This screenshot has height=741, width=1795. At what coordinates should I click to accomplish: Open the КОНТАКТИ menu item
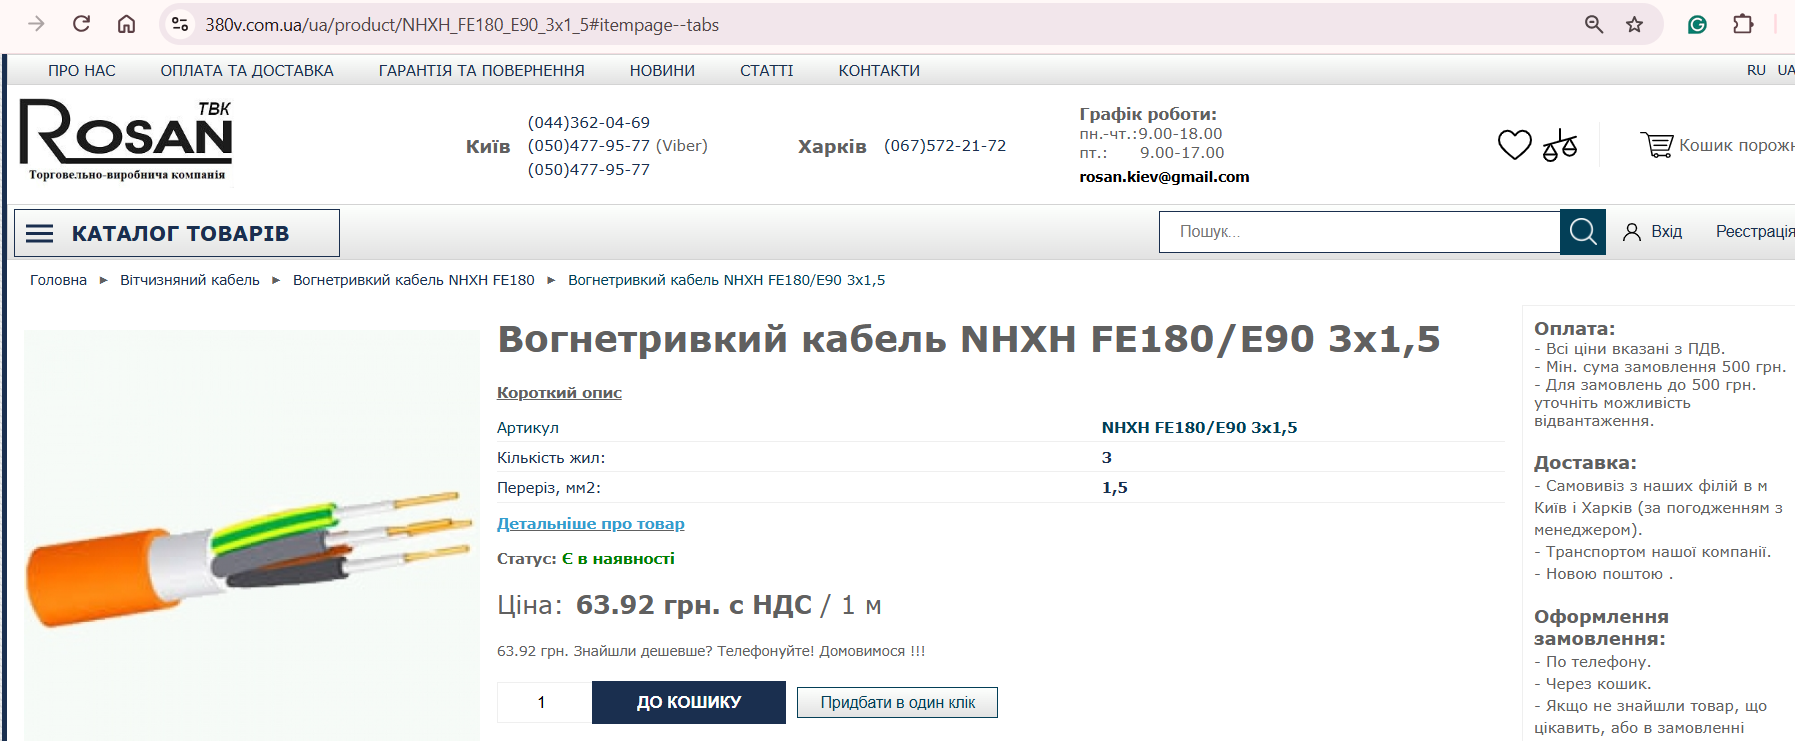[x=879, y=70]
